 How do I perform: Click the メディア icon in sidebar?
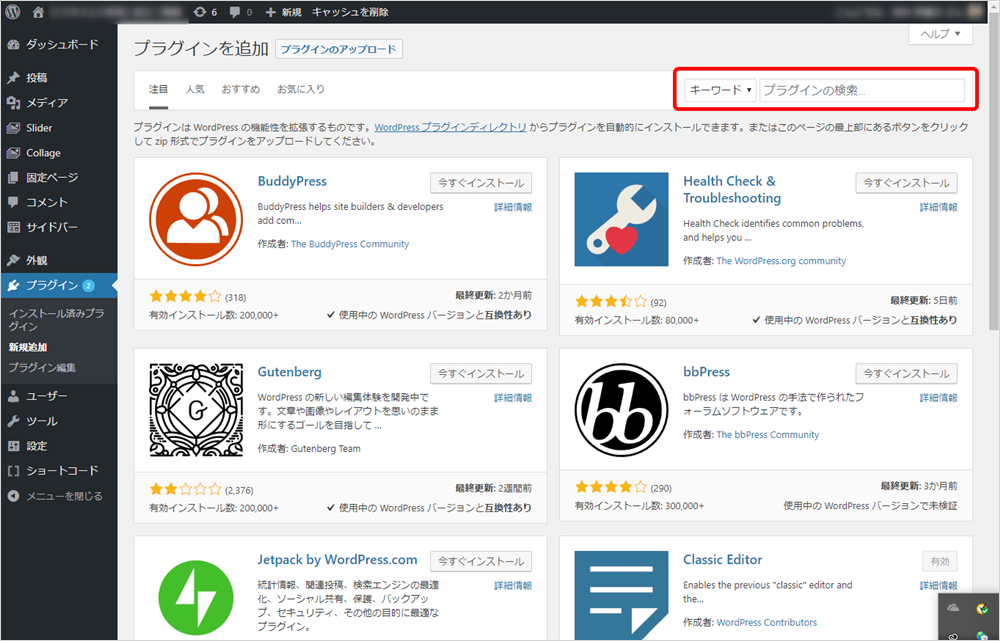pos(13,103)
